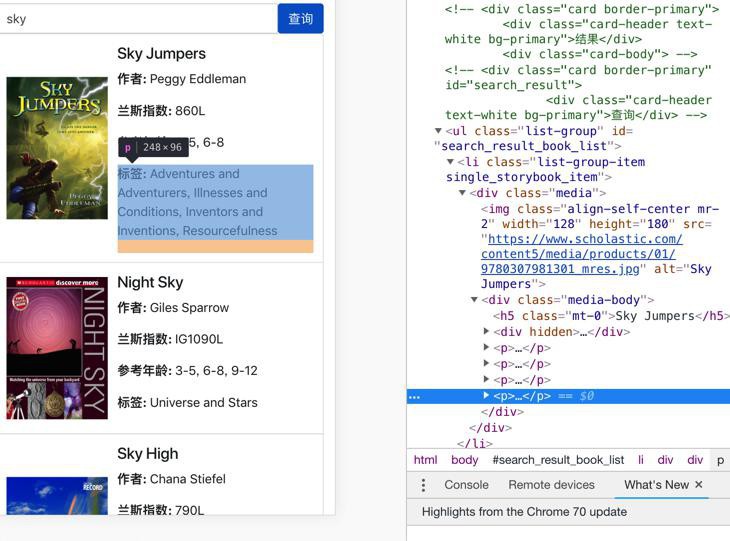Open the Sky High book cover thumbnail
The width and height of the screenshot is (730, 541).
coord(57,495)
